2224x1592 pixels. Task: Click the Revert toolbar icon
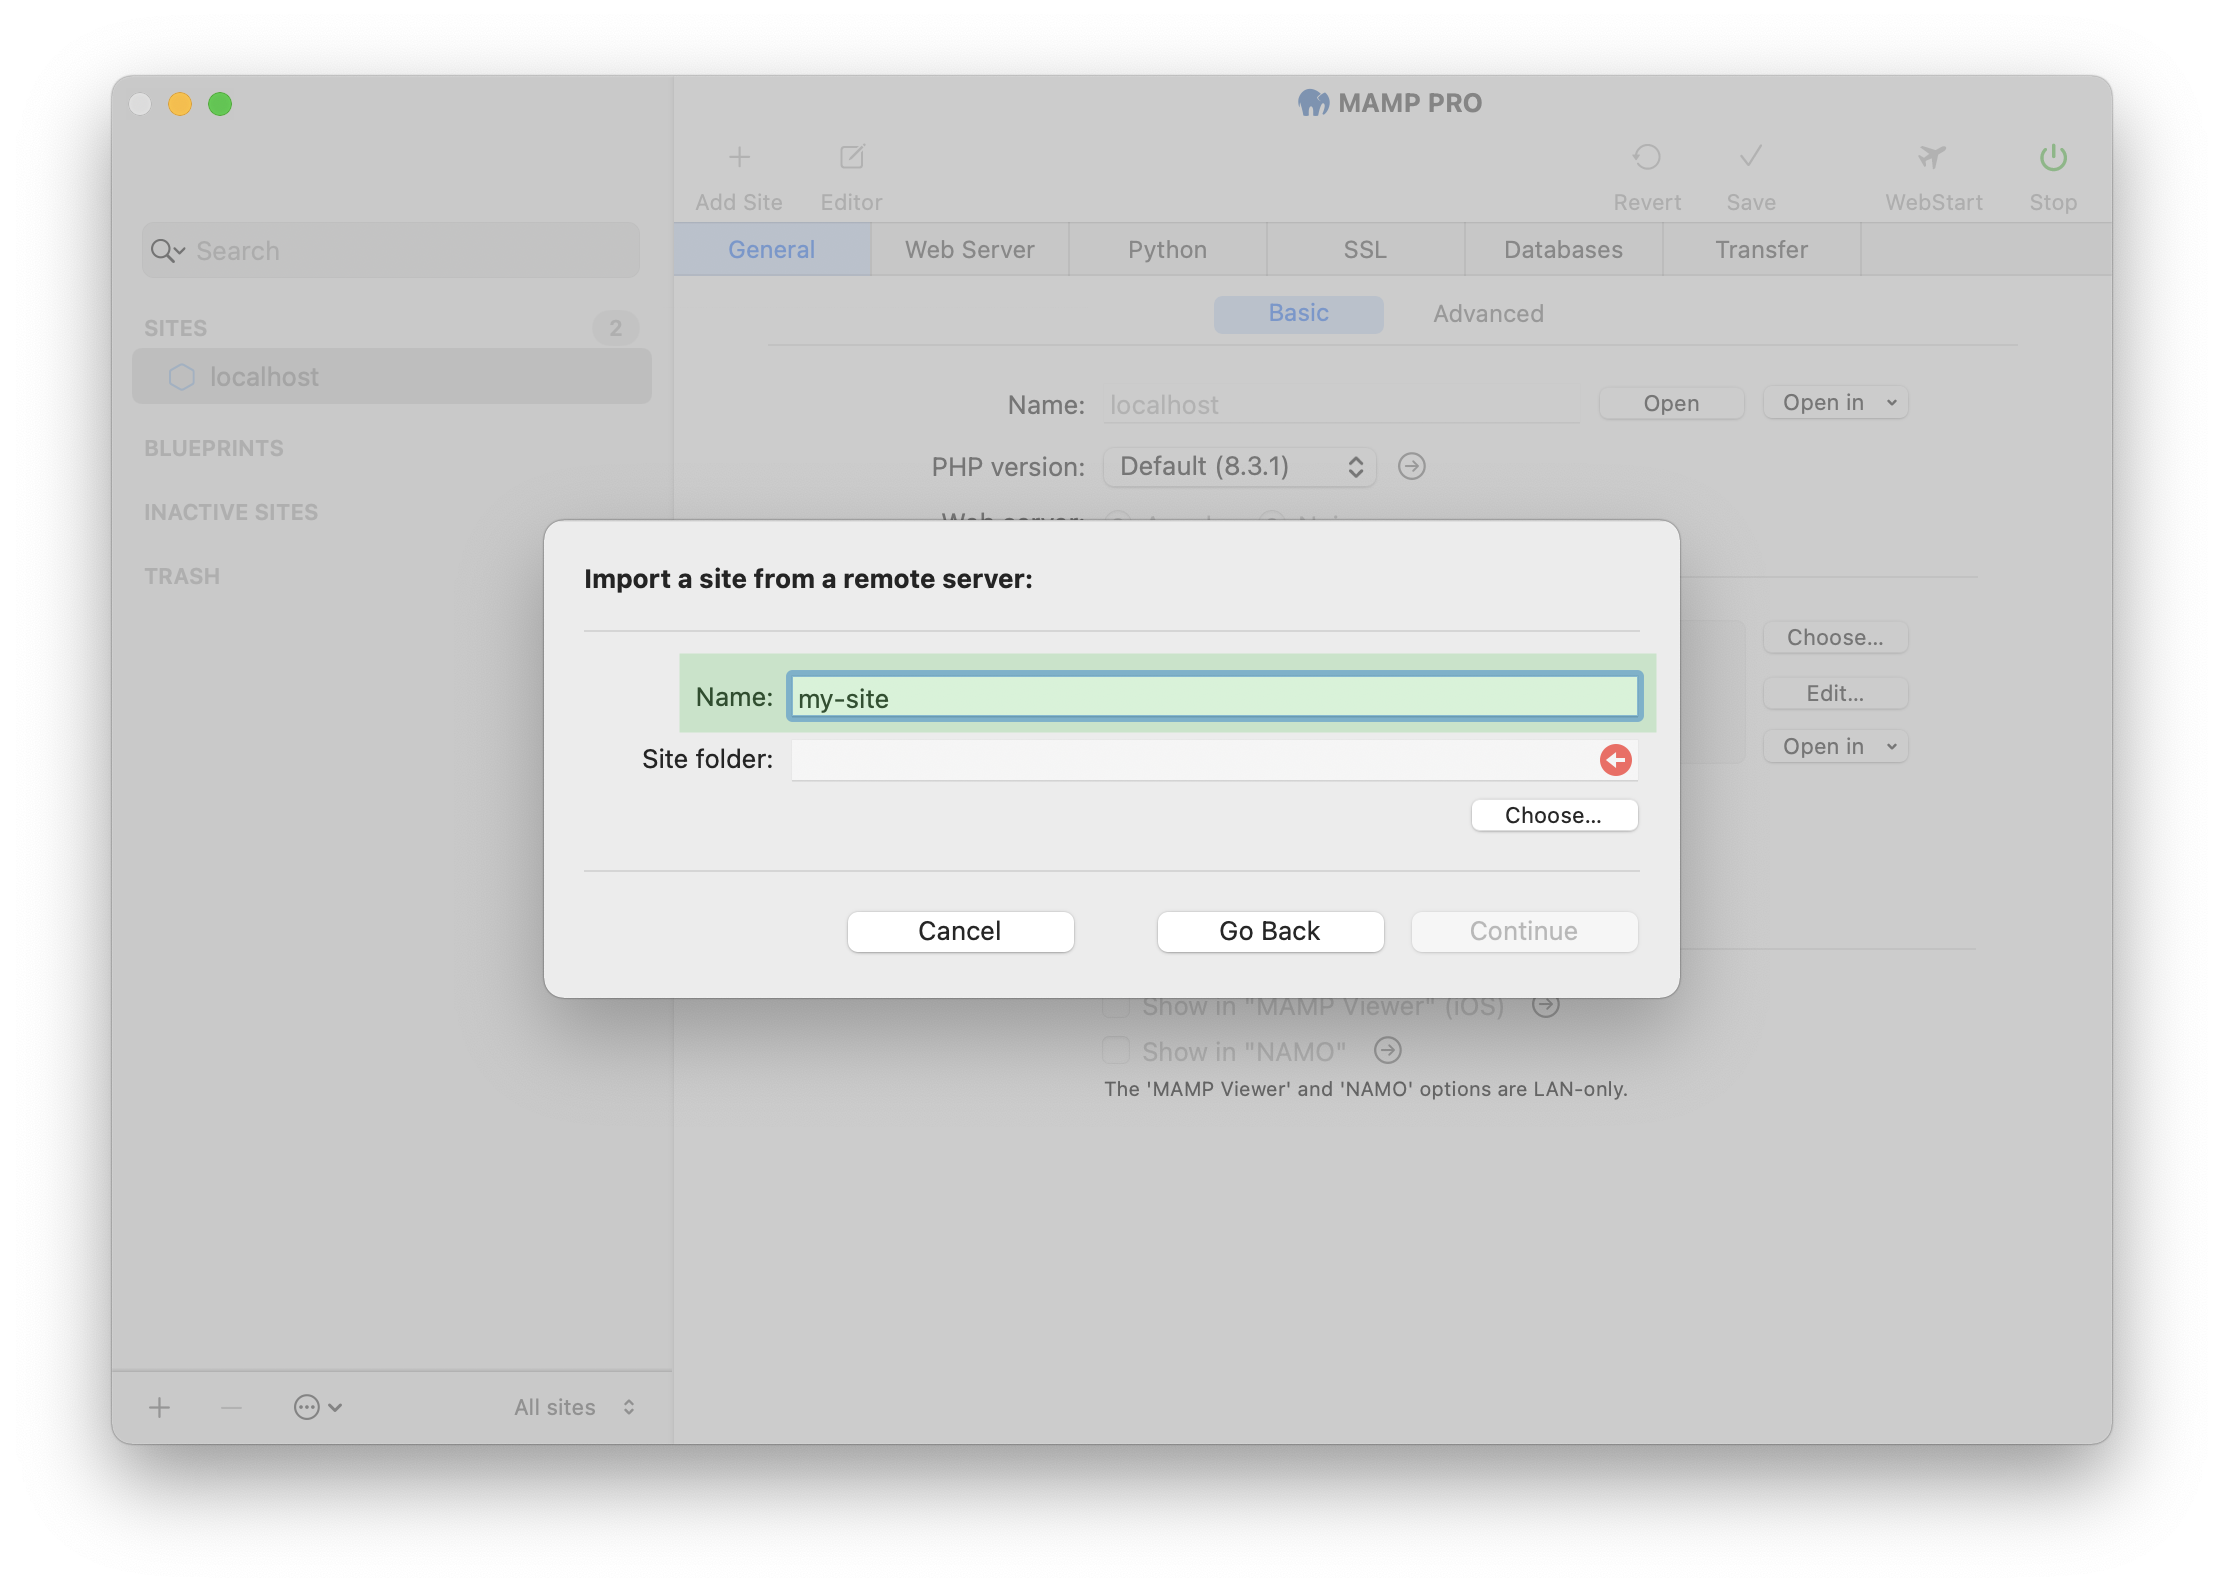click(x=1646, y=157)
